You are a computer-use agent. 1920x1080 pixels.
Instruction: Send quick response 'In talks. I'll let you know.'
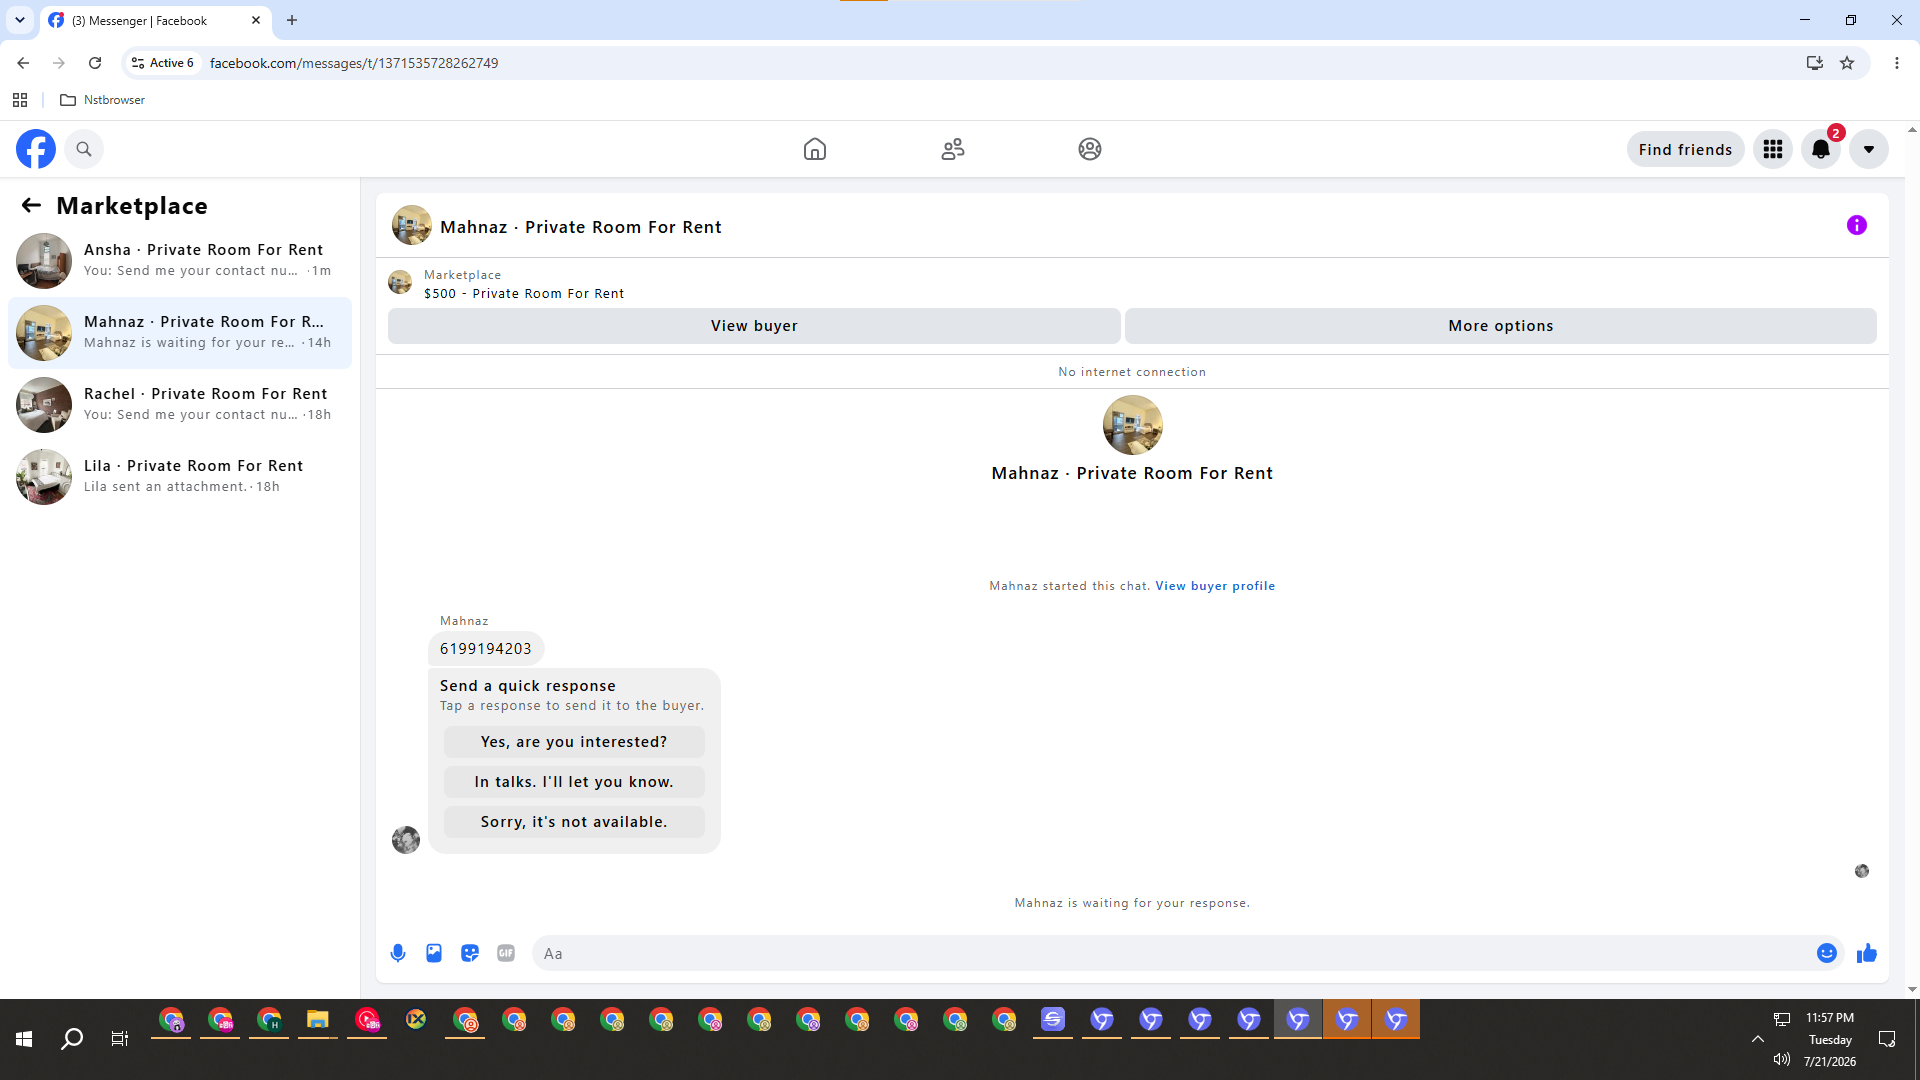(x=574, y=782)
